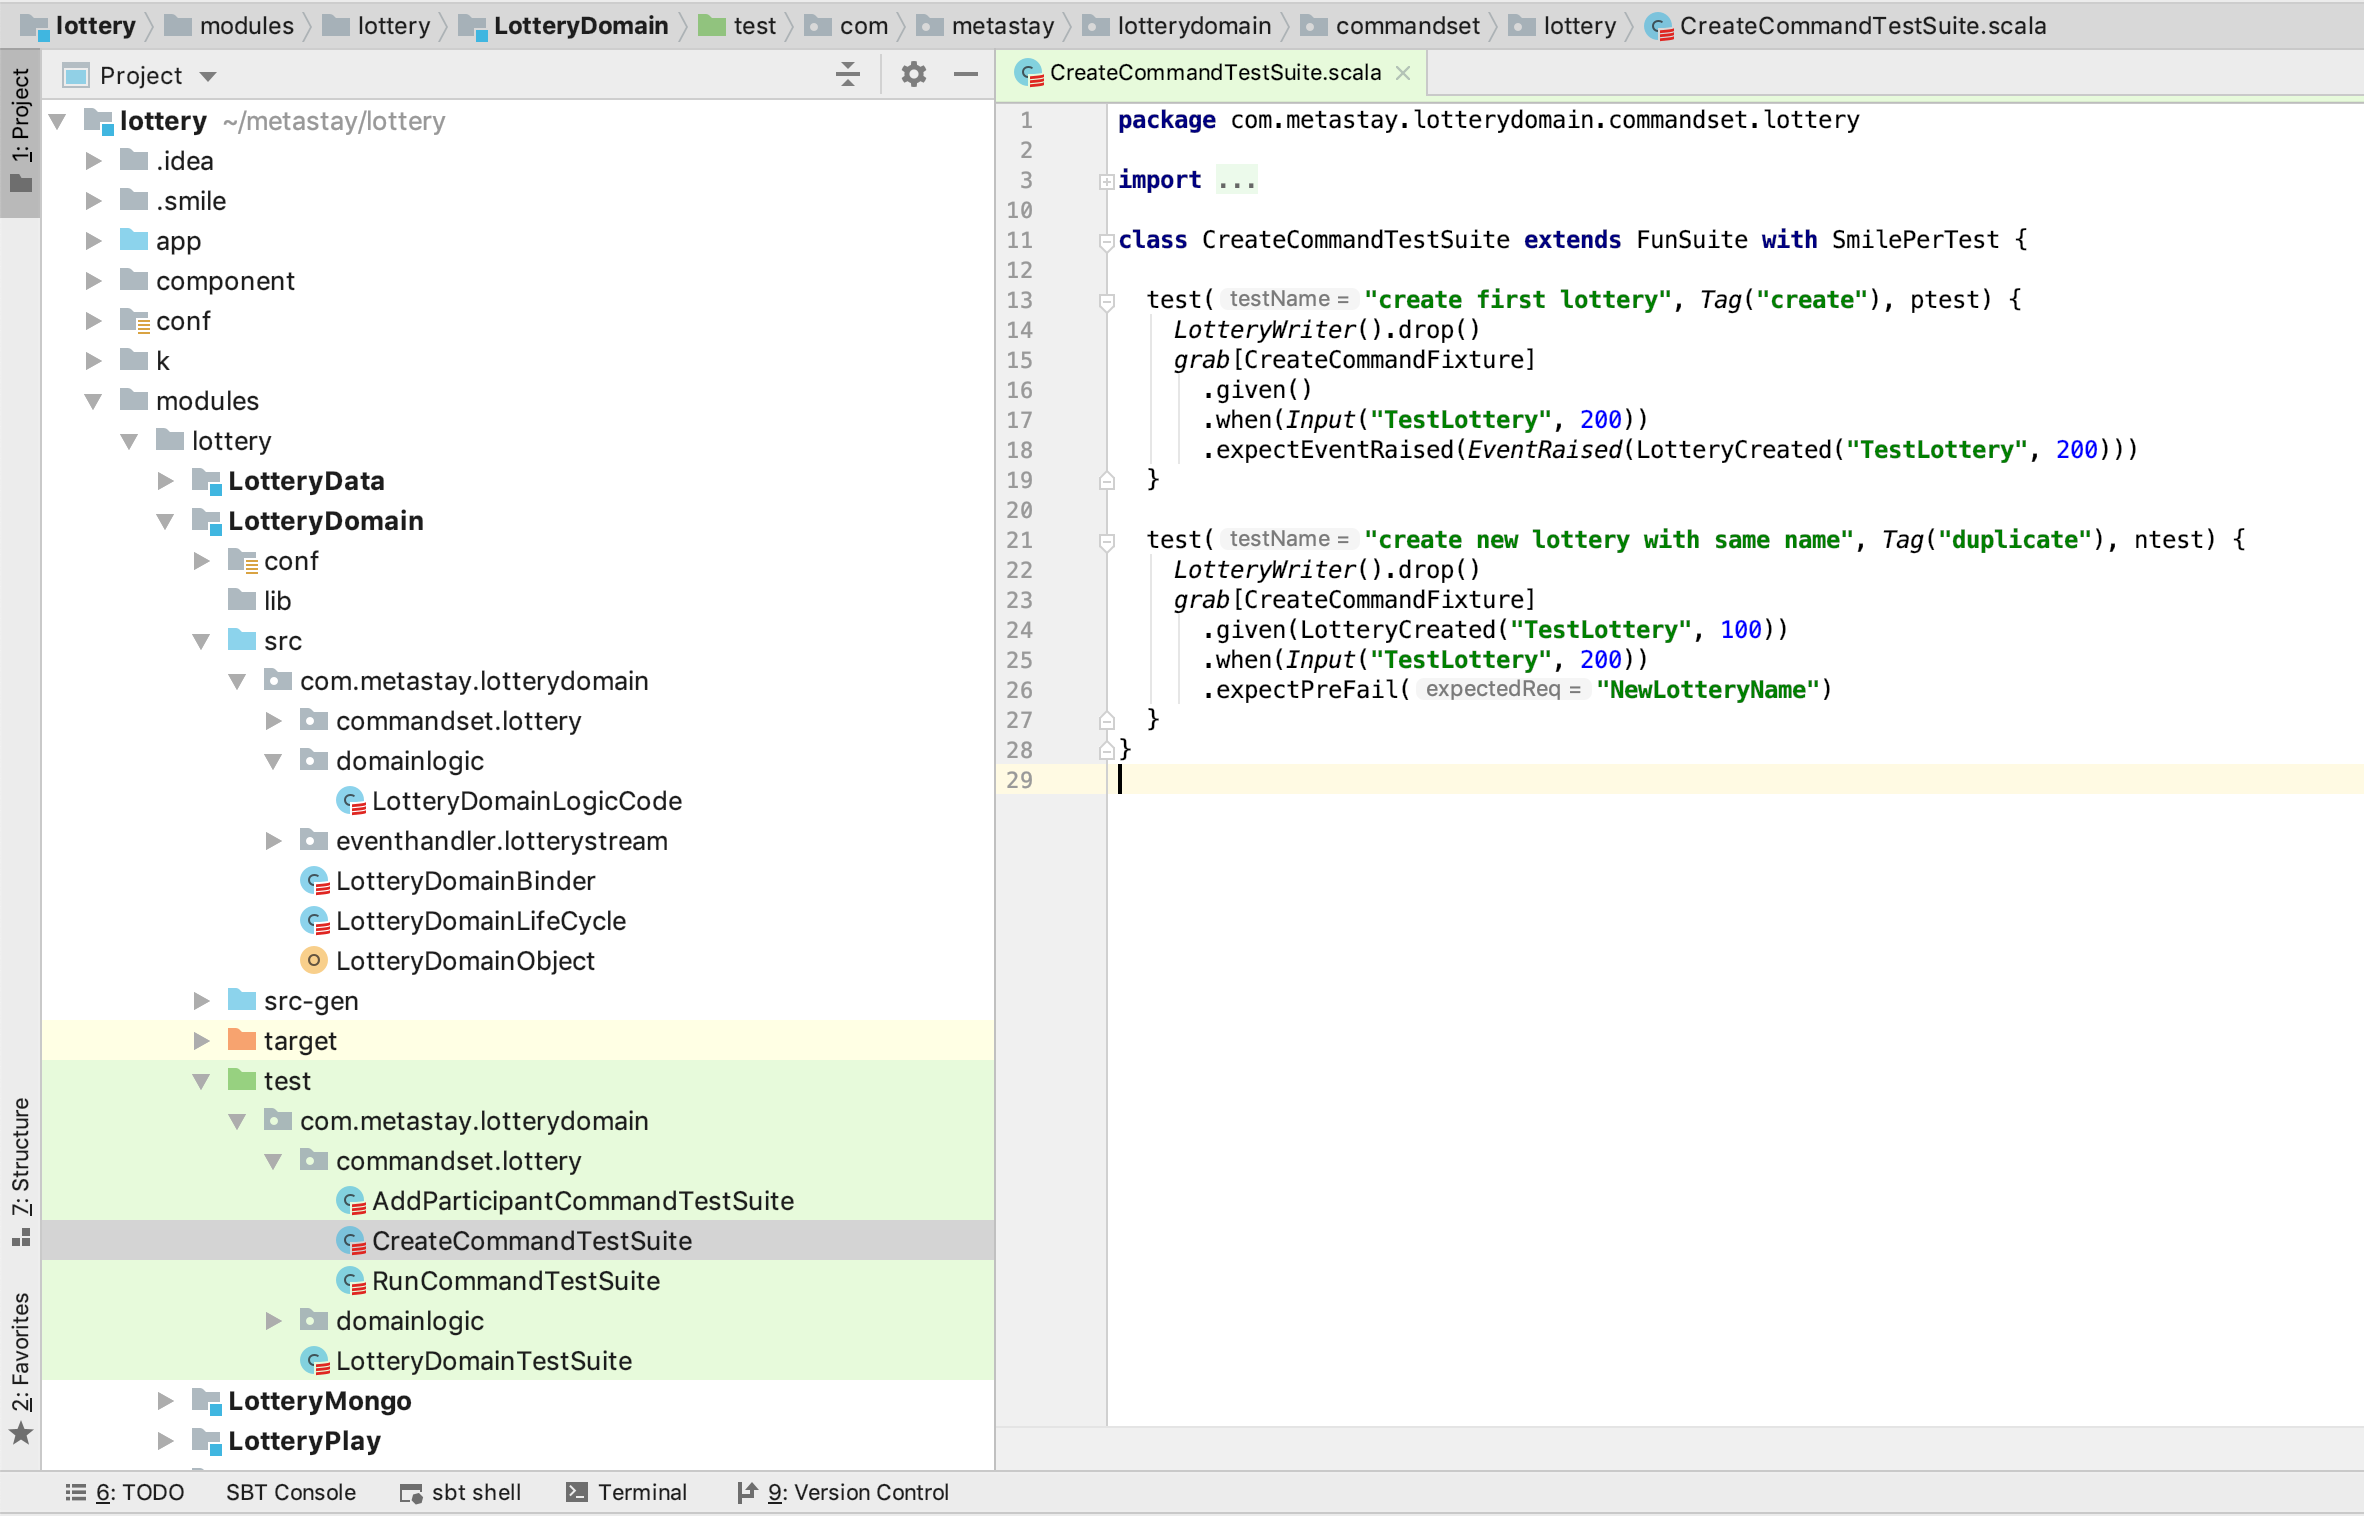2364x1516 pixels.
Task: Click LotteryDomain in the breadcrumb path
Action: tap(580, 26)
